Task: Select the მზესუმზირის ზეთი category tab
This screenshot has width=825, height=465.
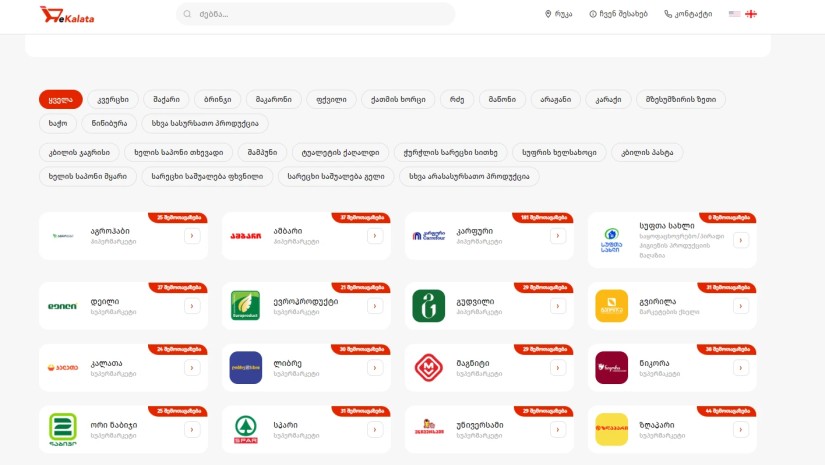Action: [x=681, y=99]
